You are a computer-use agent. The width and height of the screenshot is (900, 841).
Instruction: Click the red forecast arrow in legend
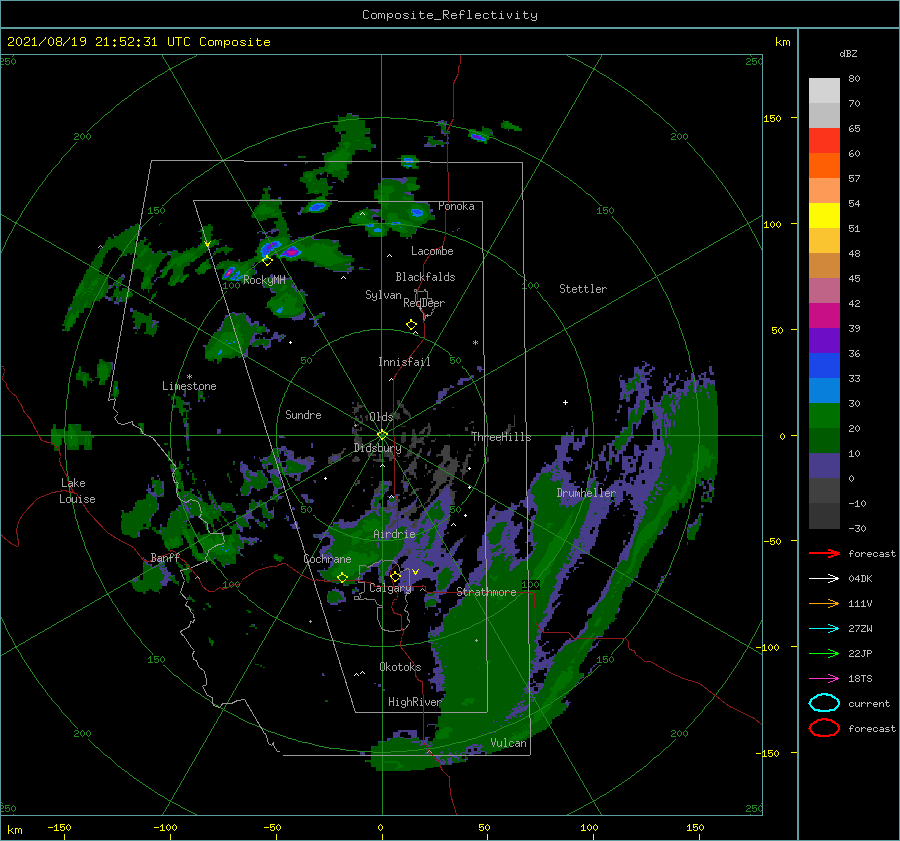(x=824, y=553)
